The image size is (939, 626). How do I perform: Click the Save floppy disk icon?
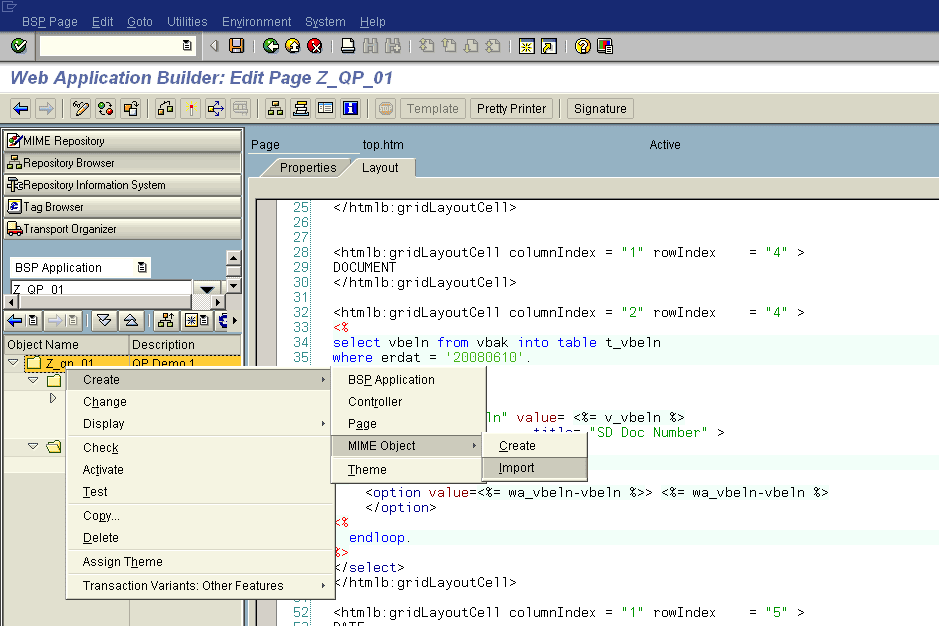point(237,46)
